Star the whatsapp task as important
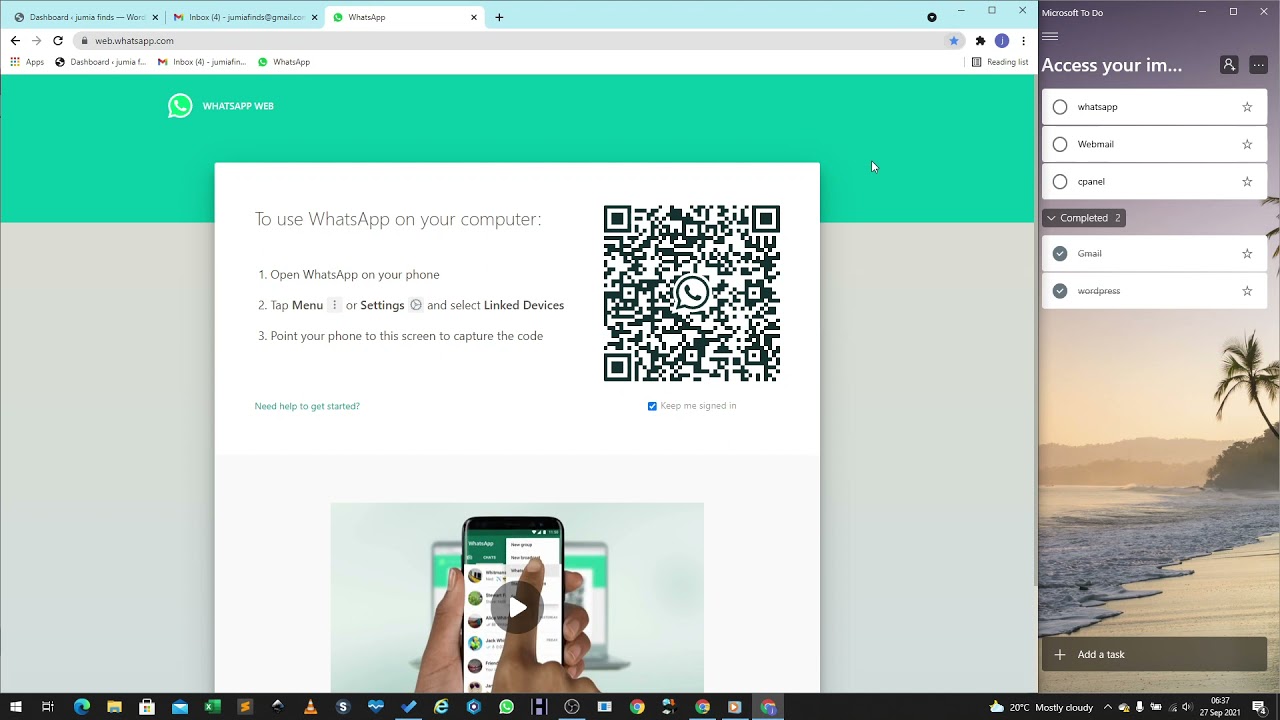The image size is (1280, 720). 1247,107
